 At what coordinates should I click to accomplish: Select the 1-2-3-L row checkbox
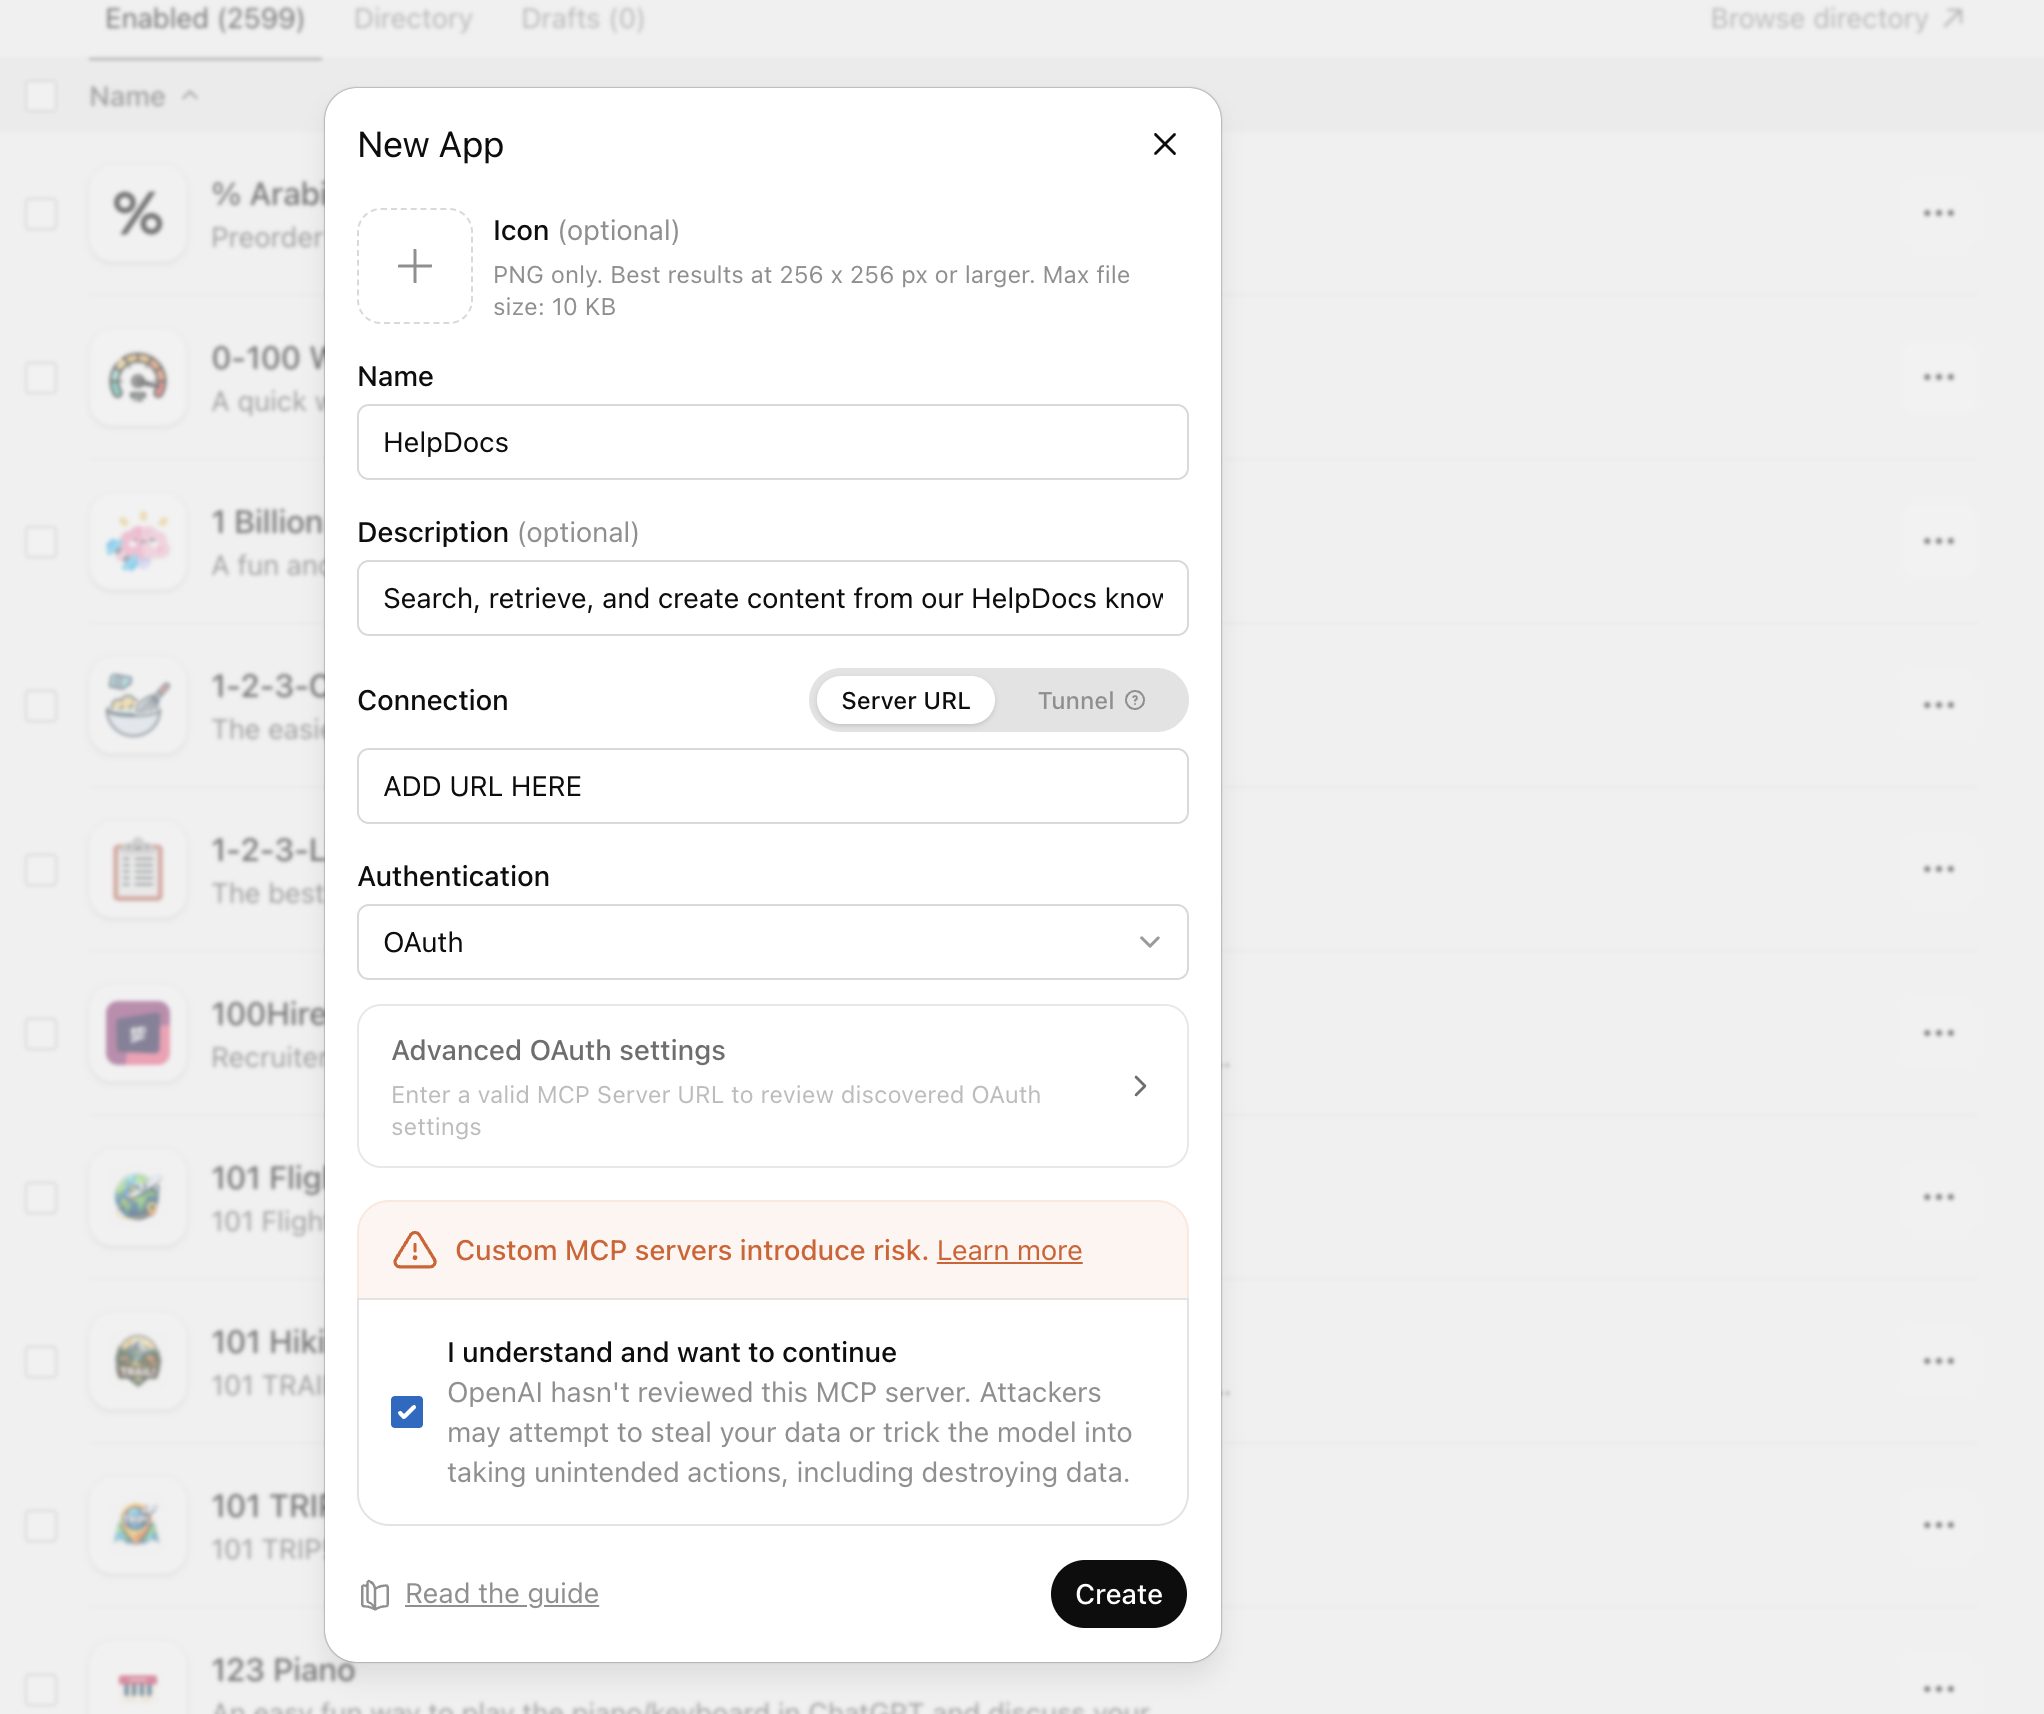coord(41,870)
